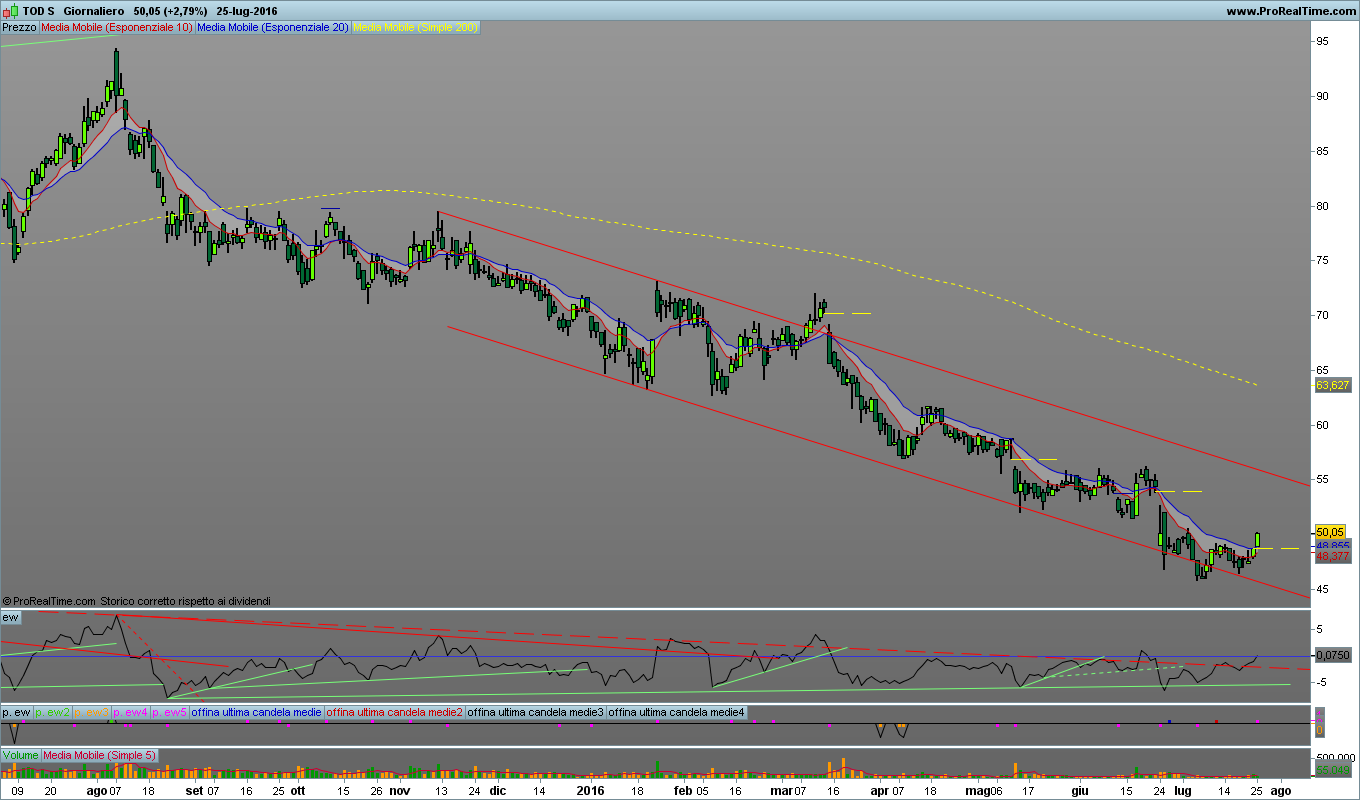
Task: Open Media Mobile (Simple 5) volume label
Action: click(x=100, y=755)
